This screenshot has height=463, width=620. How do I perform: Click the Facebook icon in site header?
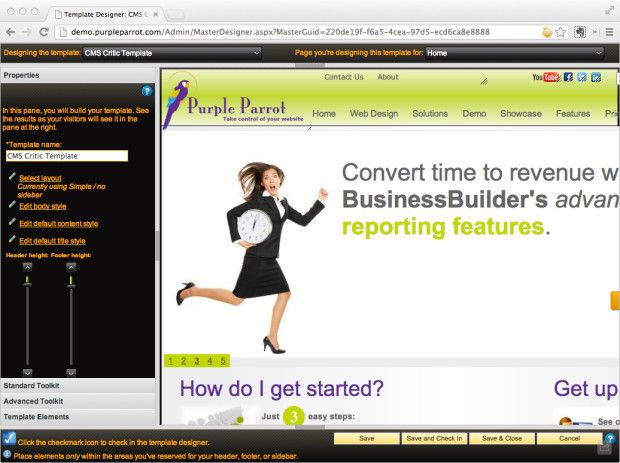[x=568, y=77]
